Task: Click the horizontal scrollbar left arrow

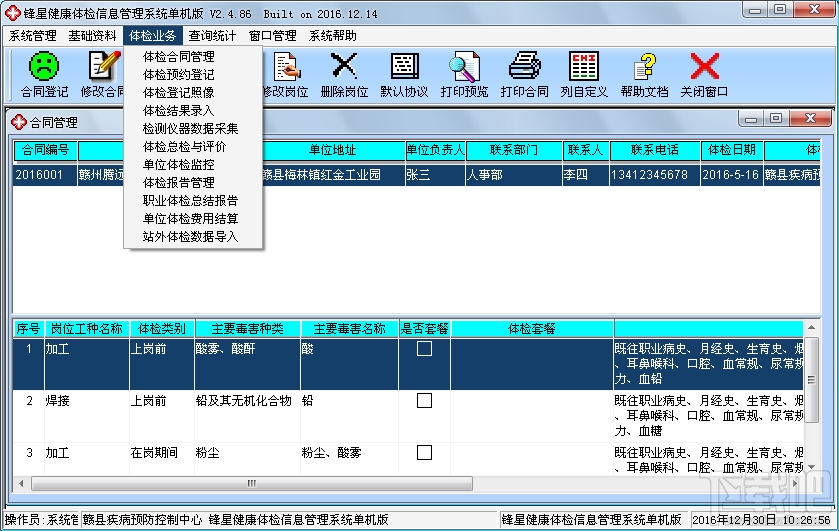Action: coord(21,483)
